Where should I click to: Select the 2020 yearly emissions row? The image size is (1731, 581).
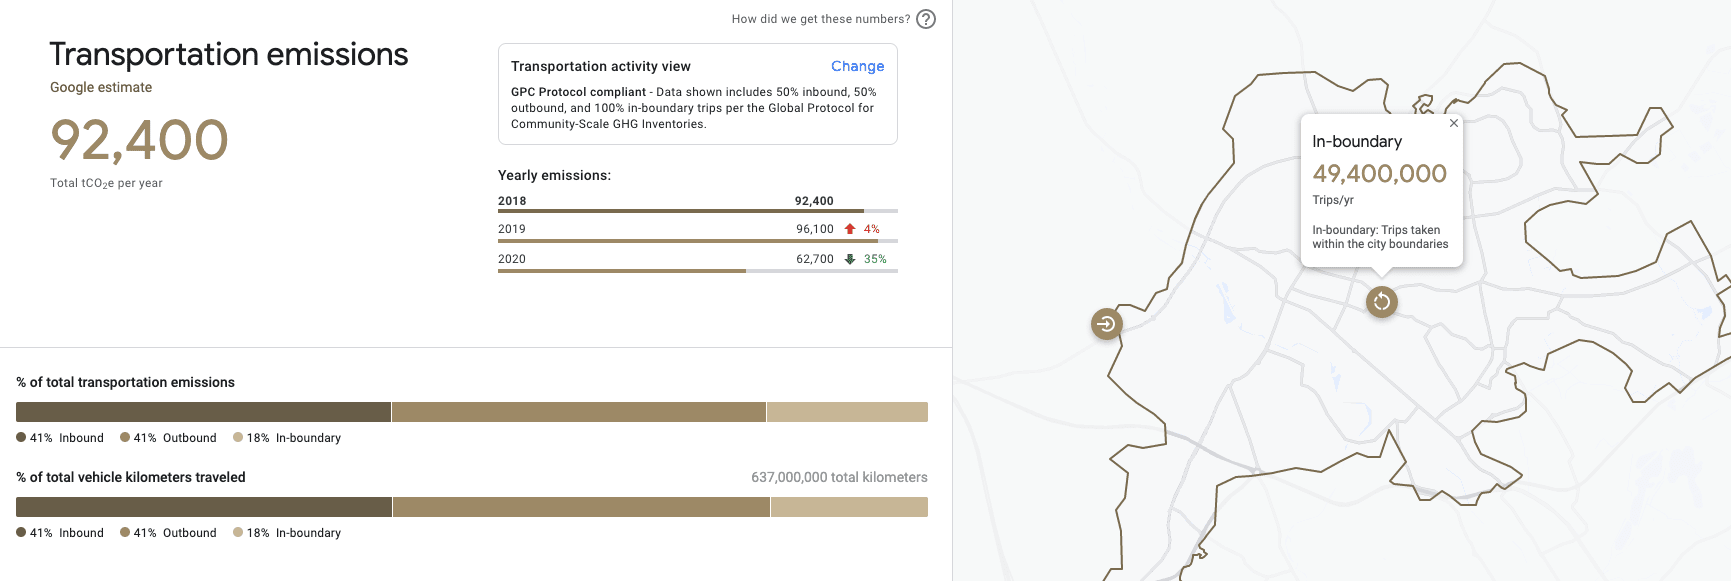coord(697,260)
